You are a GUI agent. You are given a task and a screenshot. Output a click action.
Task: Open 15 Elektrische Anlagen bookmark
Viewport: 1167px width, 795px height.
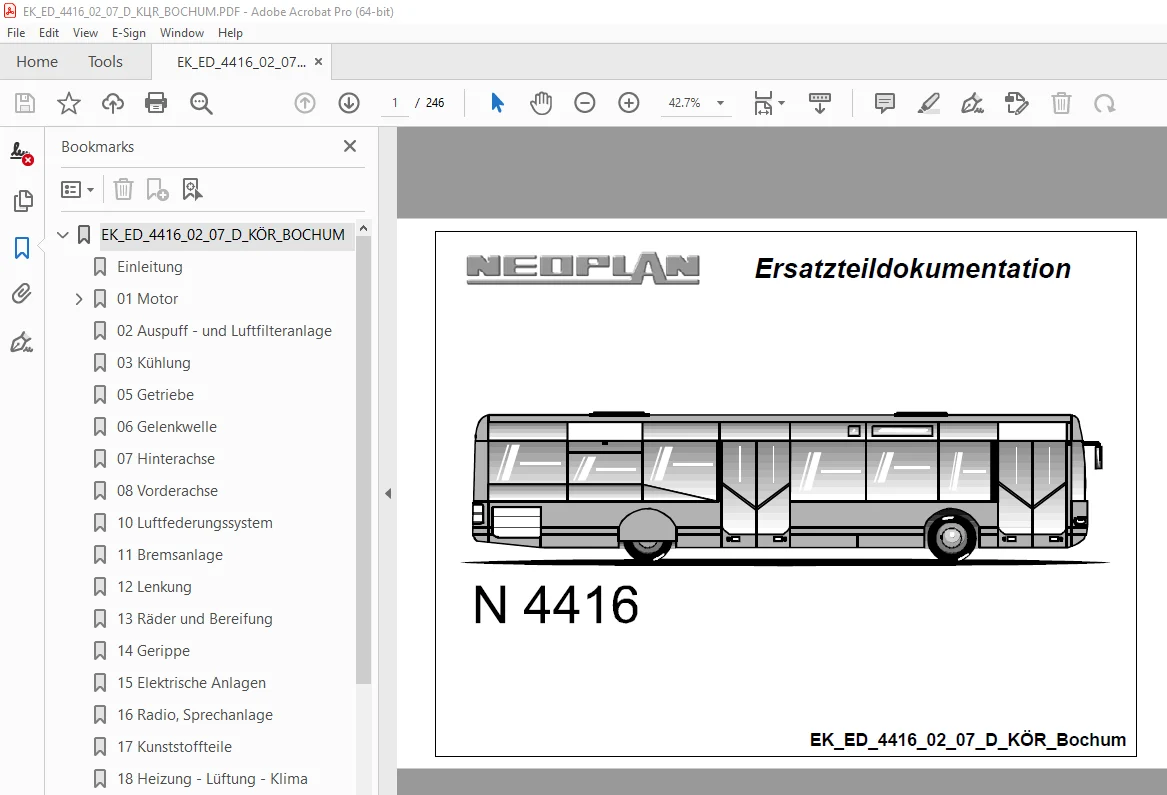point(191,683)
